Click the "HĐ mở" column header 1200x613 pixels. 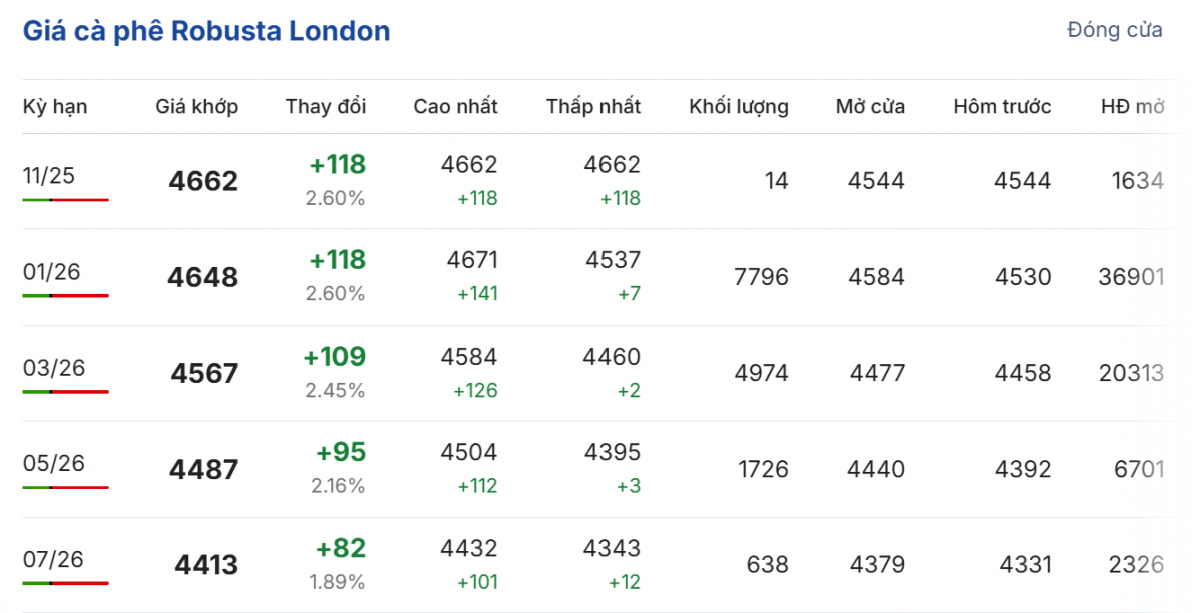pyautogui.click(x=1132, y=106)
